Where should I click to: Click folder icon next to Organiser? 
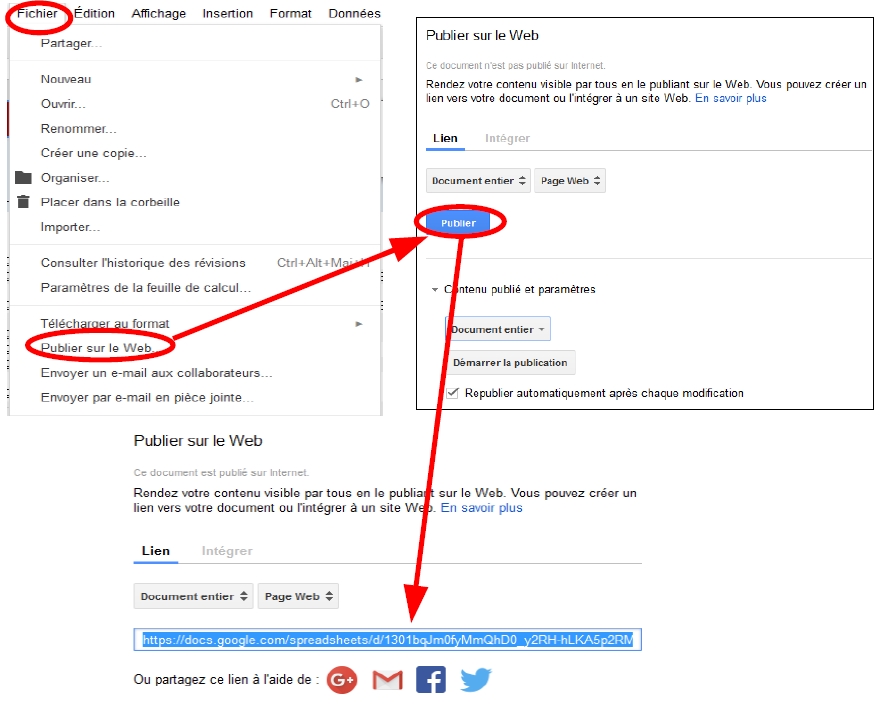coord(23,177)
